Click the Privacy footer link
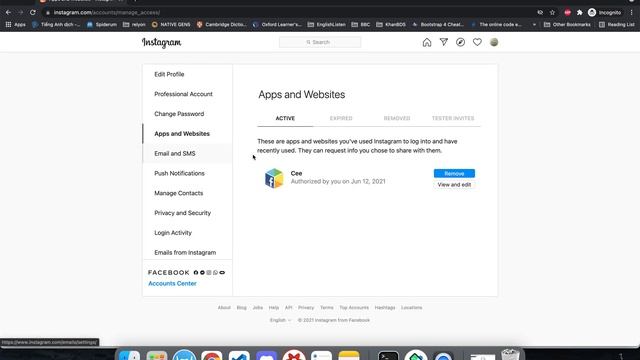 [306, 307]
